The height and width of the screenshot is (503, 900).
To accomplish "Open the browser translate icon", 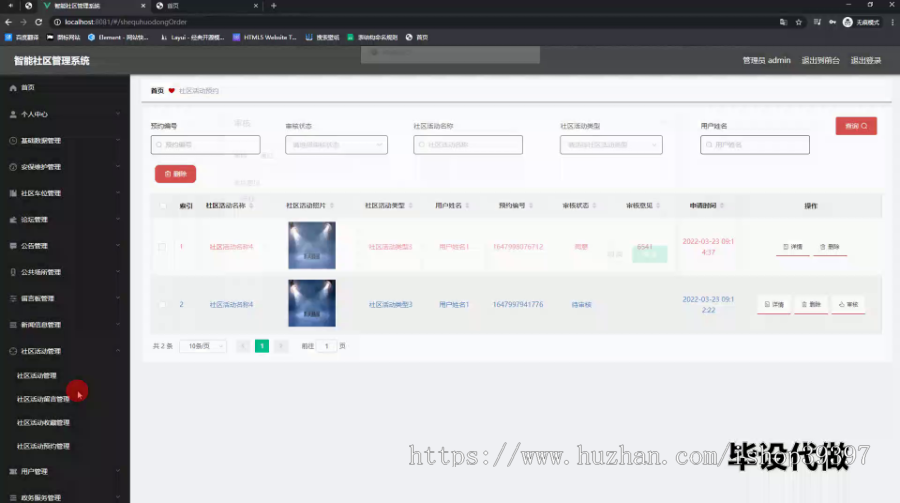I will click(x=783, y=22).
